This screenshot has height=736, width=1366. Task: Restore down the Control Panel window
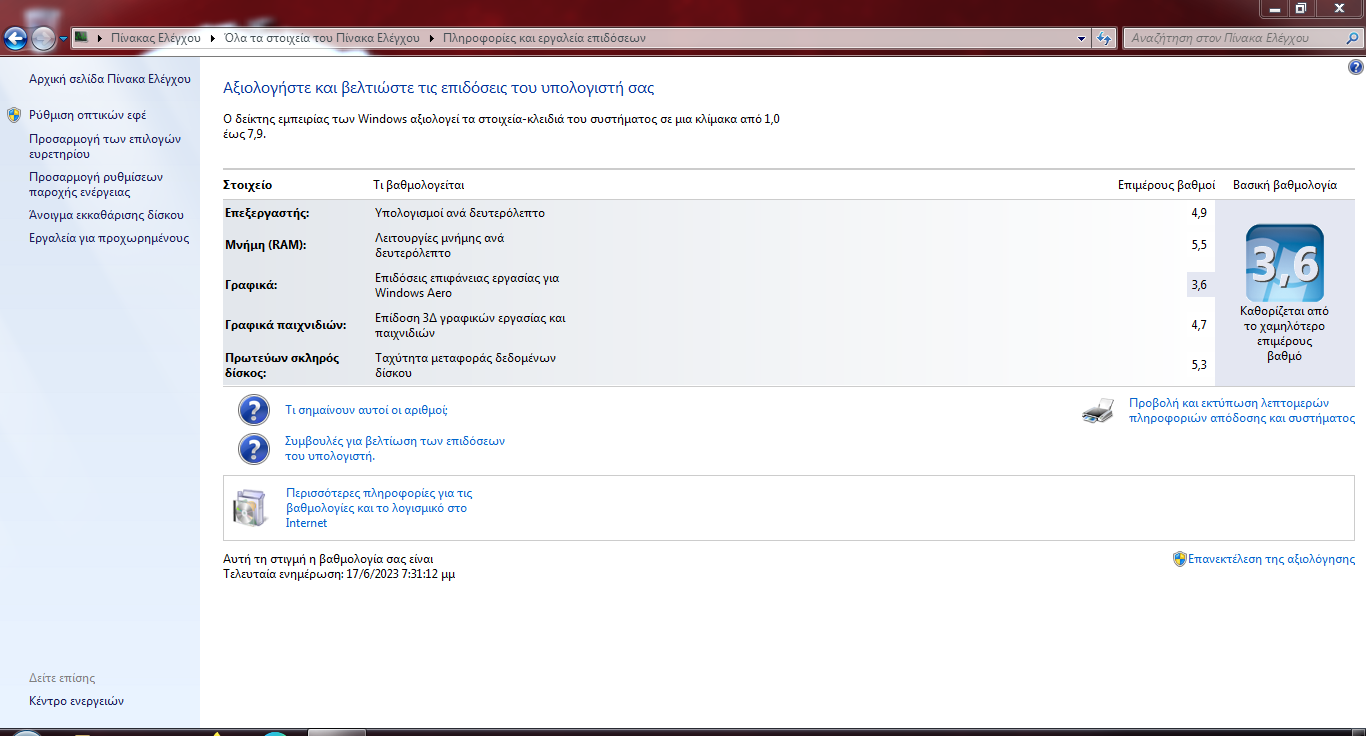(x=1301, y=8)
